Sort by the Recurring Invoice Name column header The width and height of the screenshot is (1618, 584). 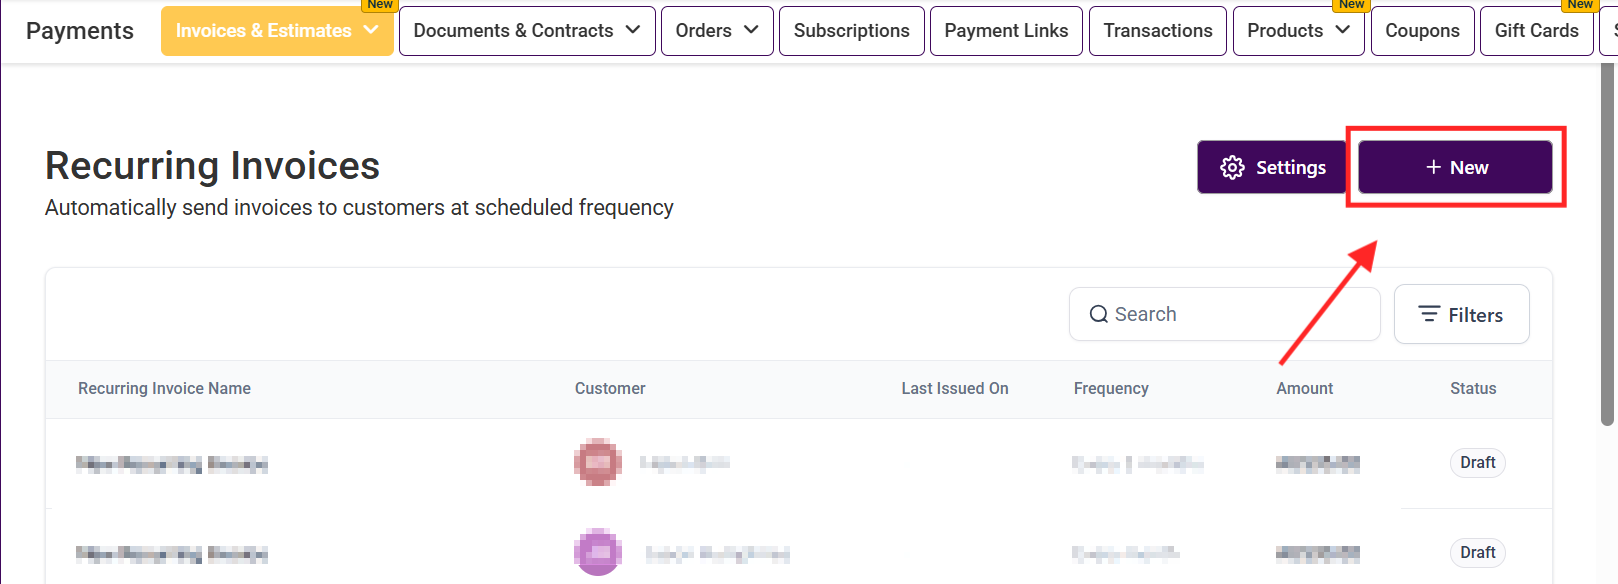tap(164, 388)
